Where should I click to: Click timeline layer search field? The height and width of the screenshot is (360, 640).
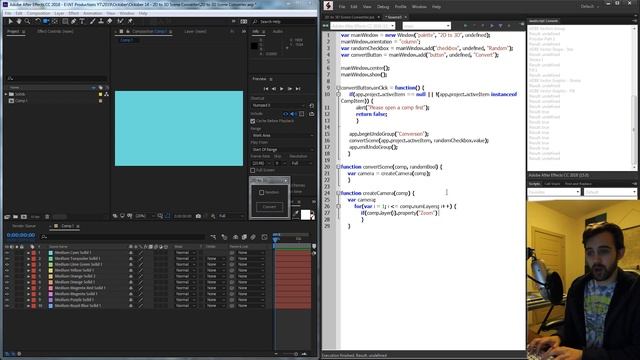pyautogui.click(x=122, y=237)
